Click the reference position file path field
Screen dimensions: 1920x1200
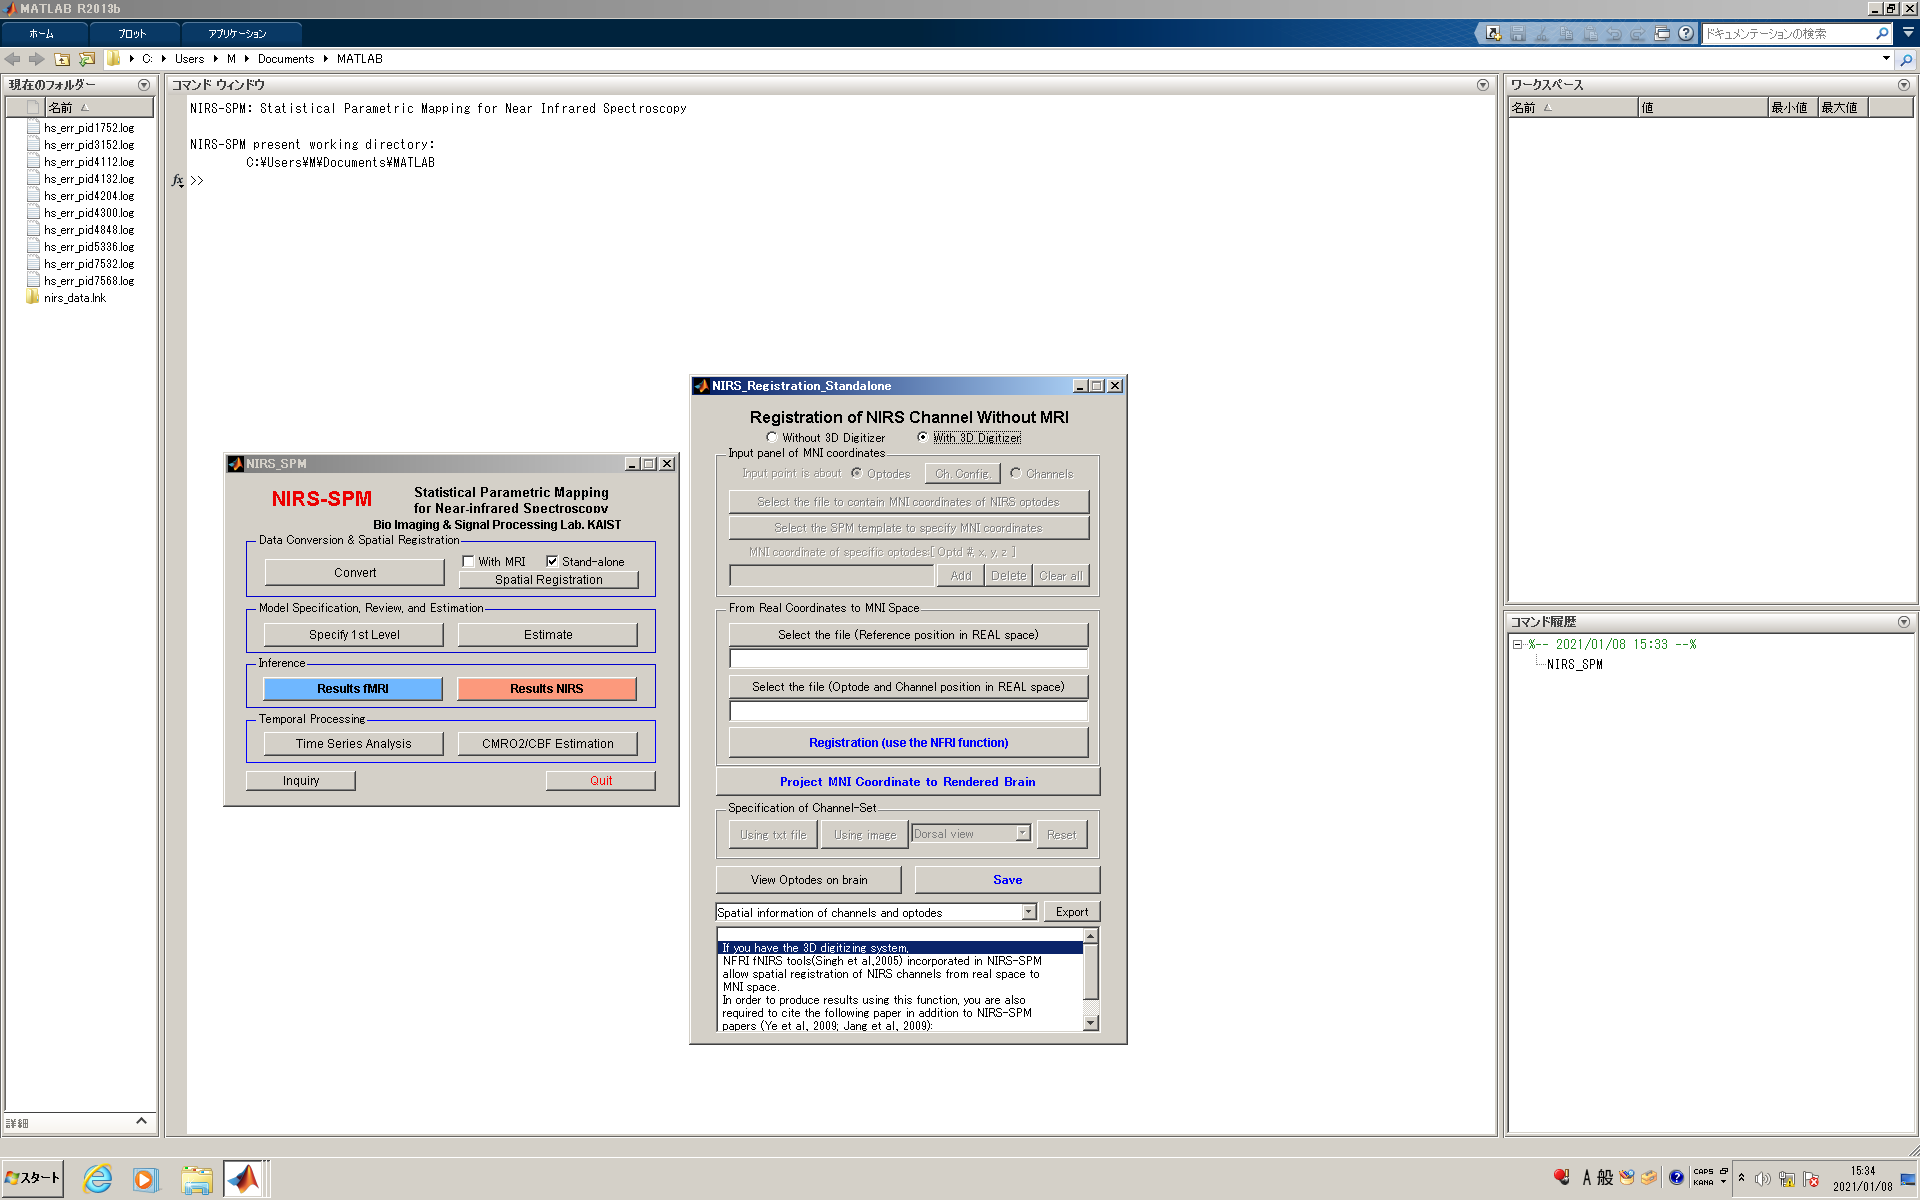click(x=908, y=659)
